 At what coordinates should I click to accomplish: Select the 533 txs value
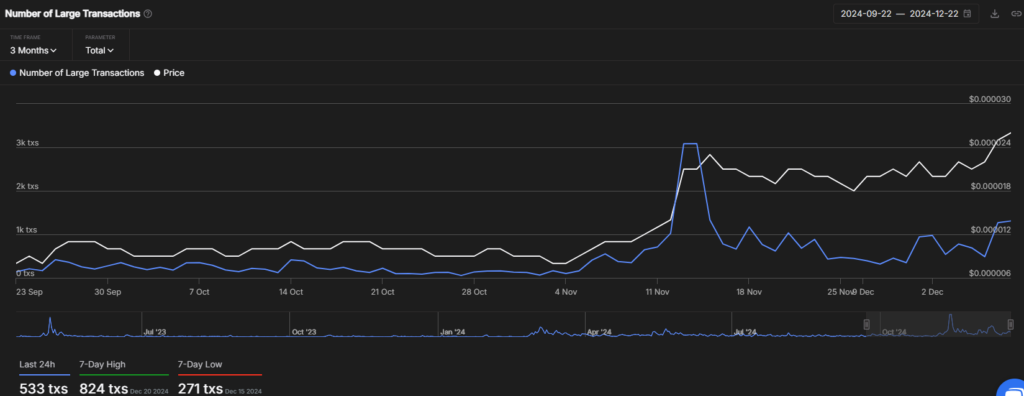[44, 389]
